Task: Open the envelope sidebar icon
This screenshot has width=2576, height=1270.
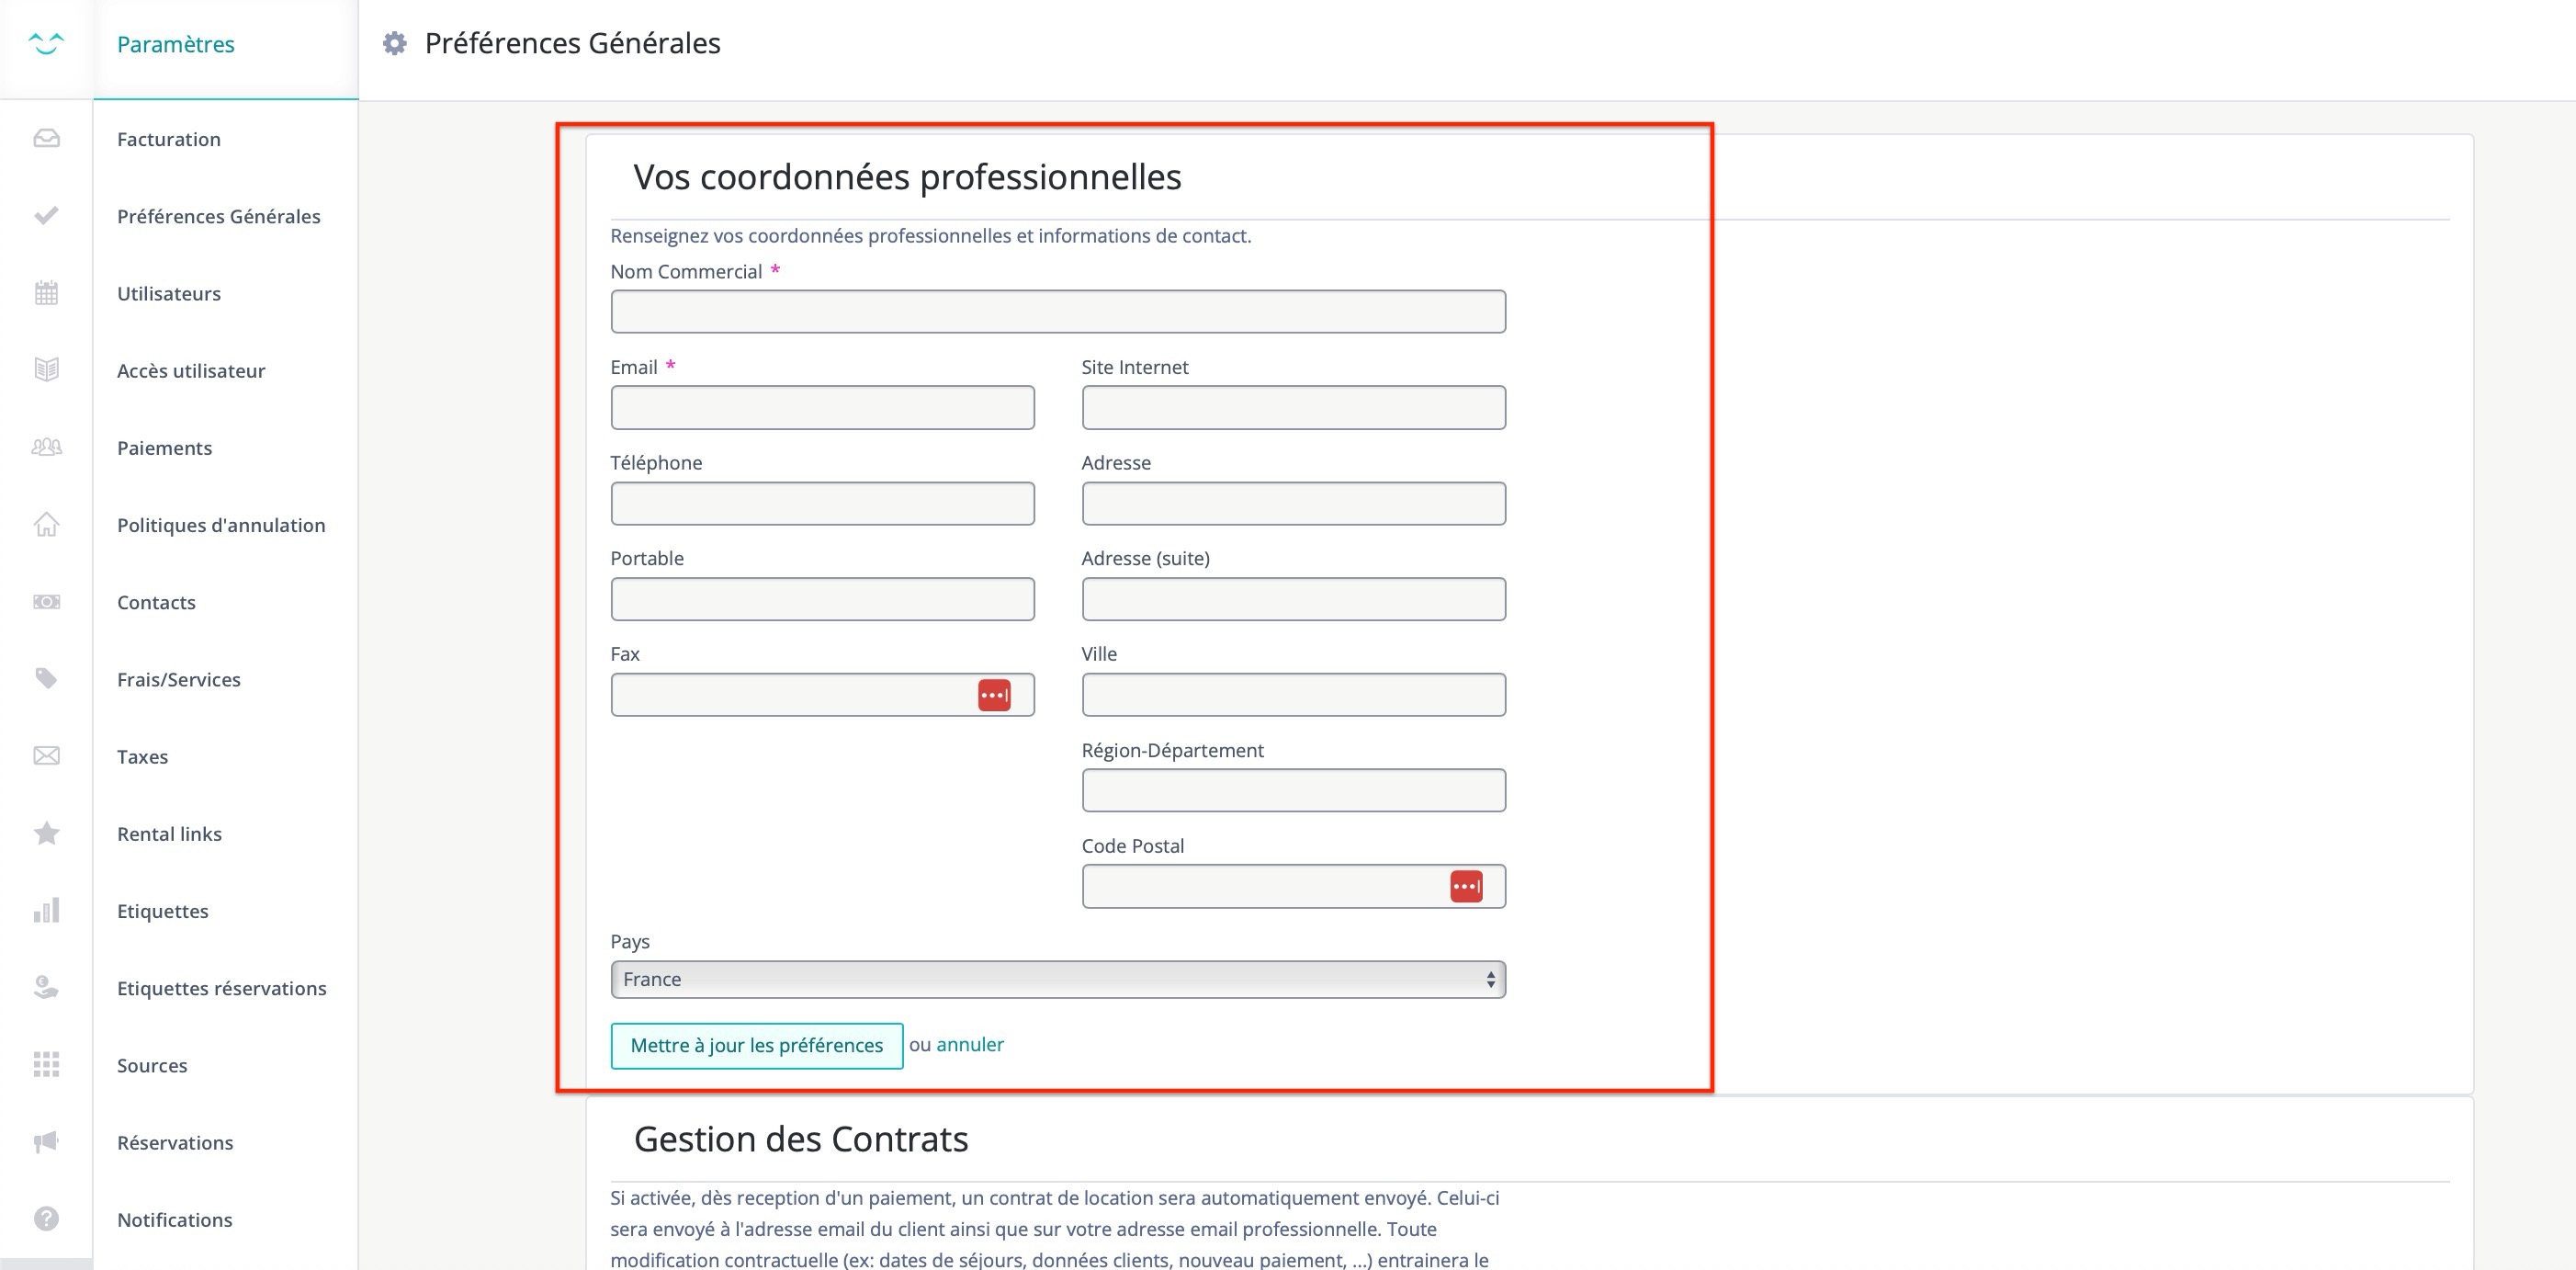Action: pos(46,756)
